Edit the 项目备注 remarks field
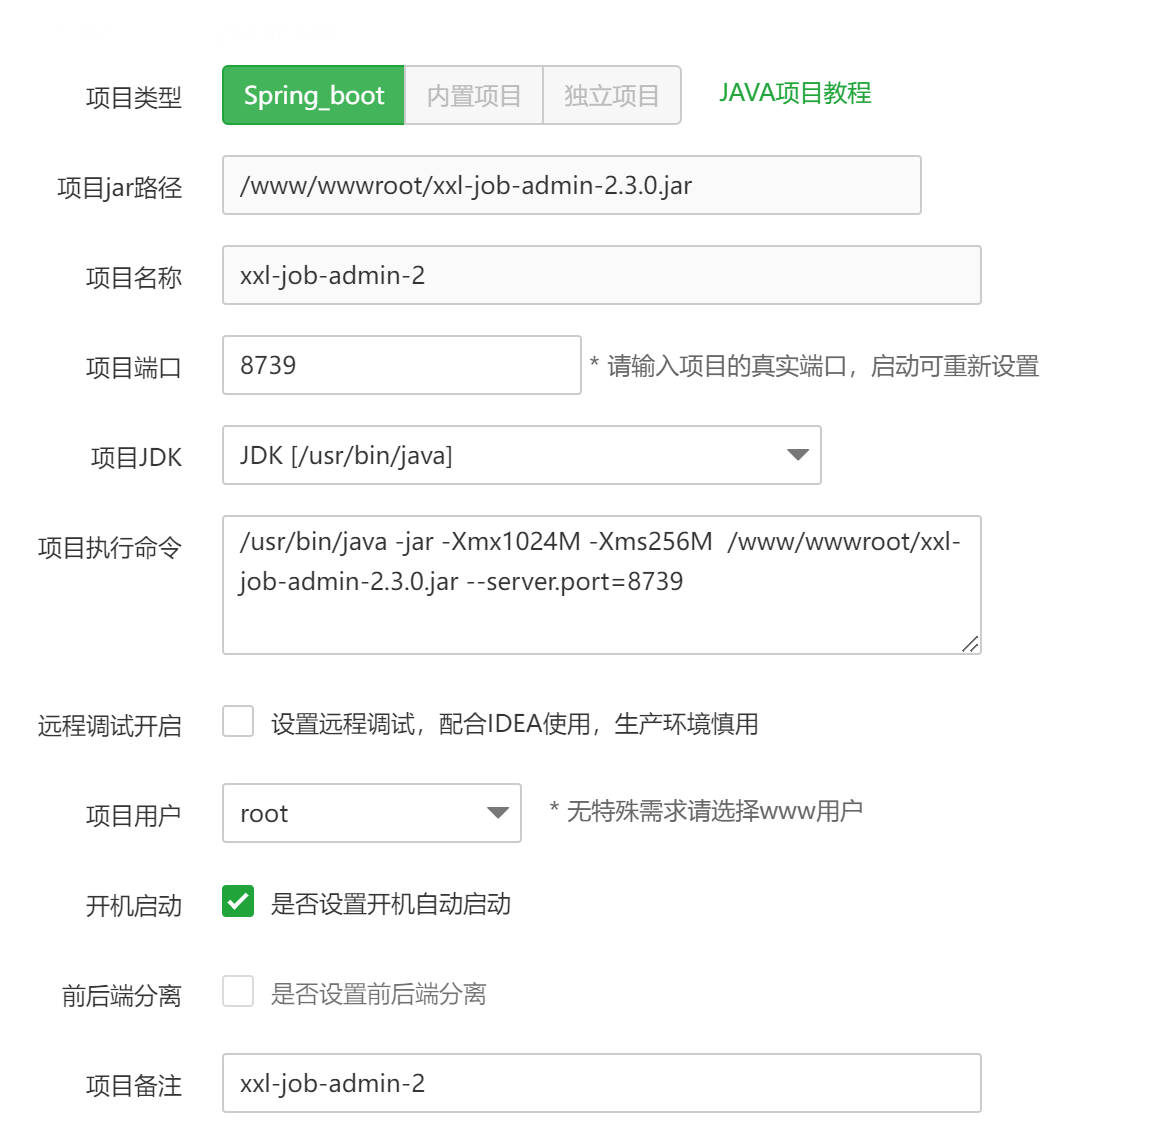Viewport: 1168px width, 1127px height. [x=600, y=1083]
